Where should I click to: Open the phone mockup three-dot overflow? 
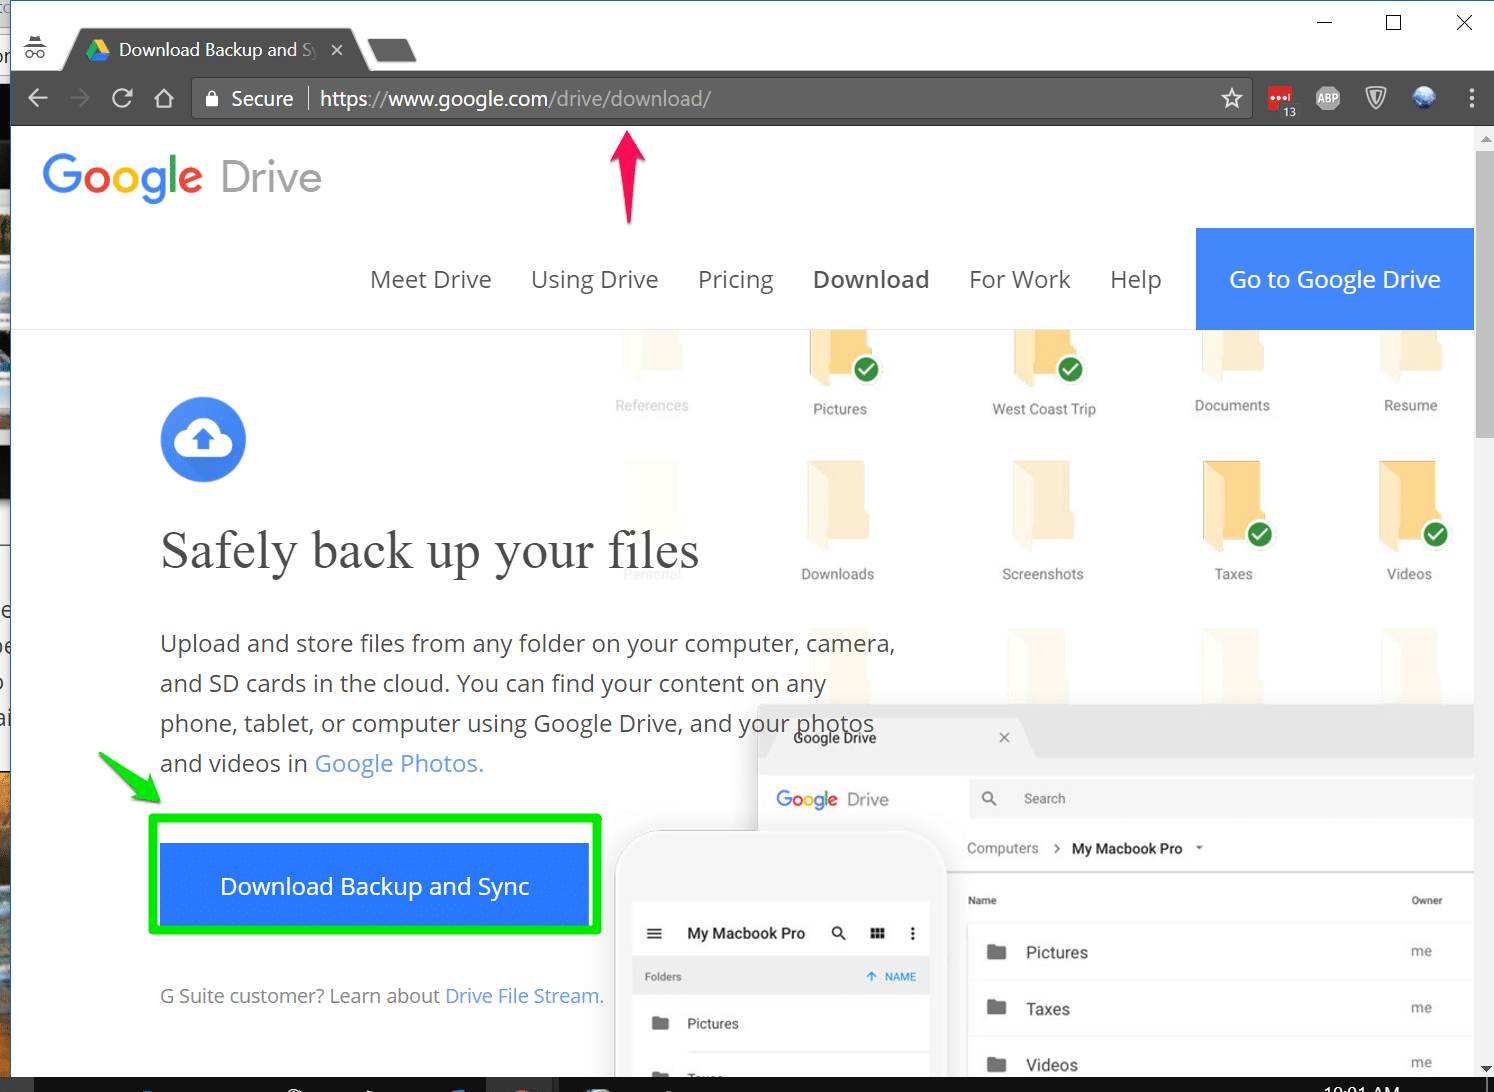point(912,933)
